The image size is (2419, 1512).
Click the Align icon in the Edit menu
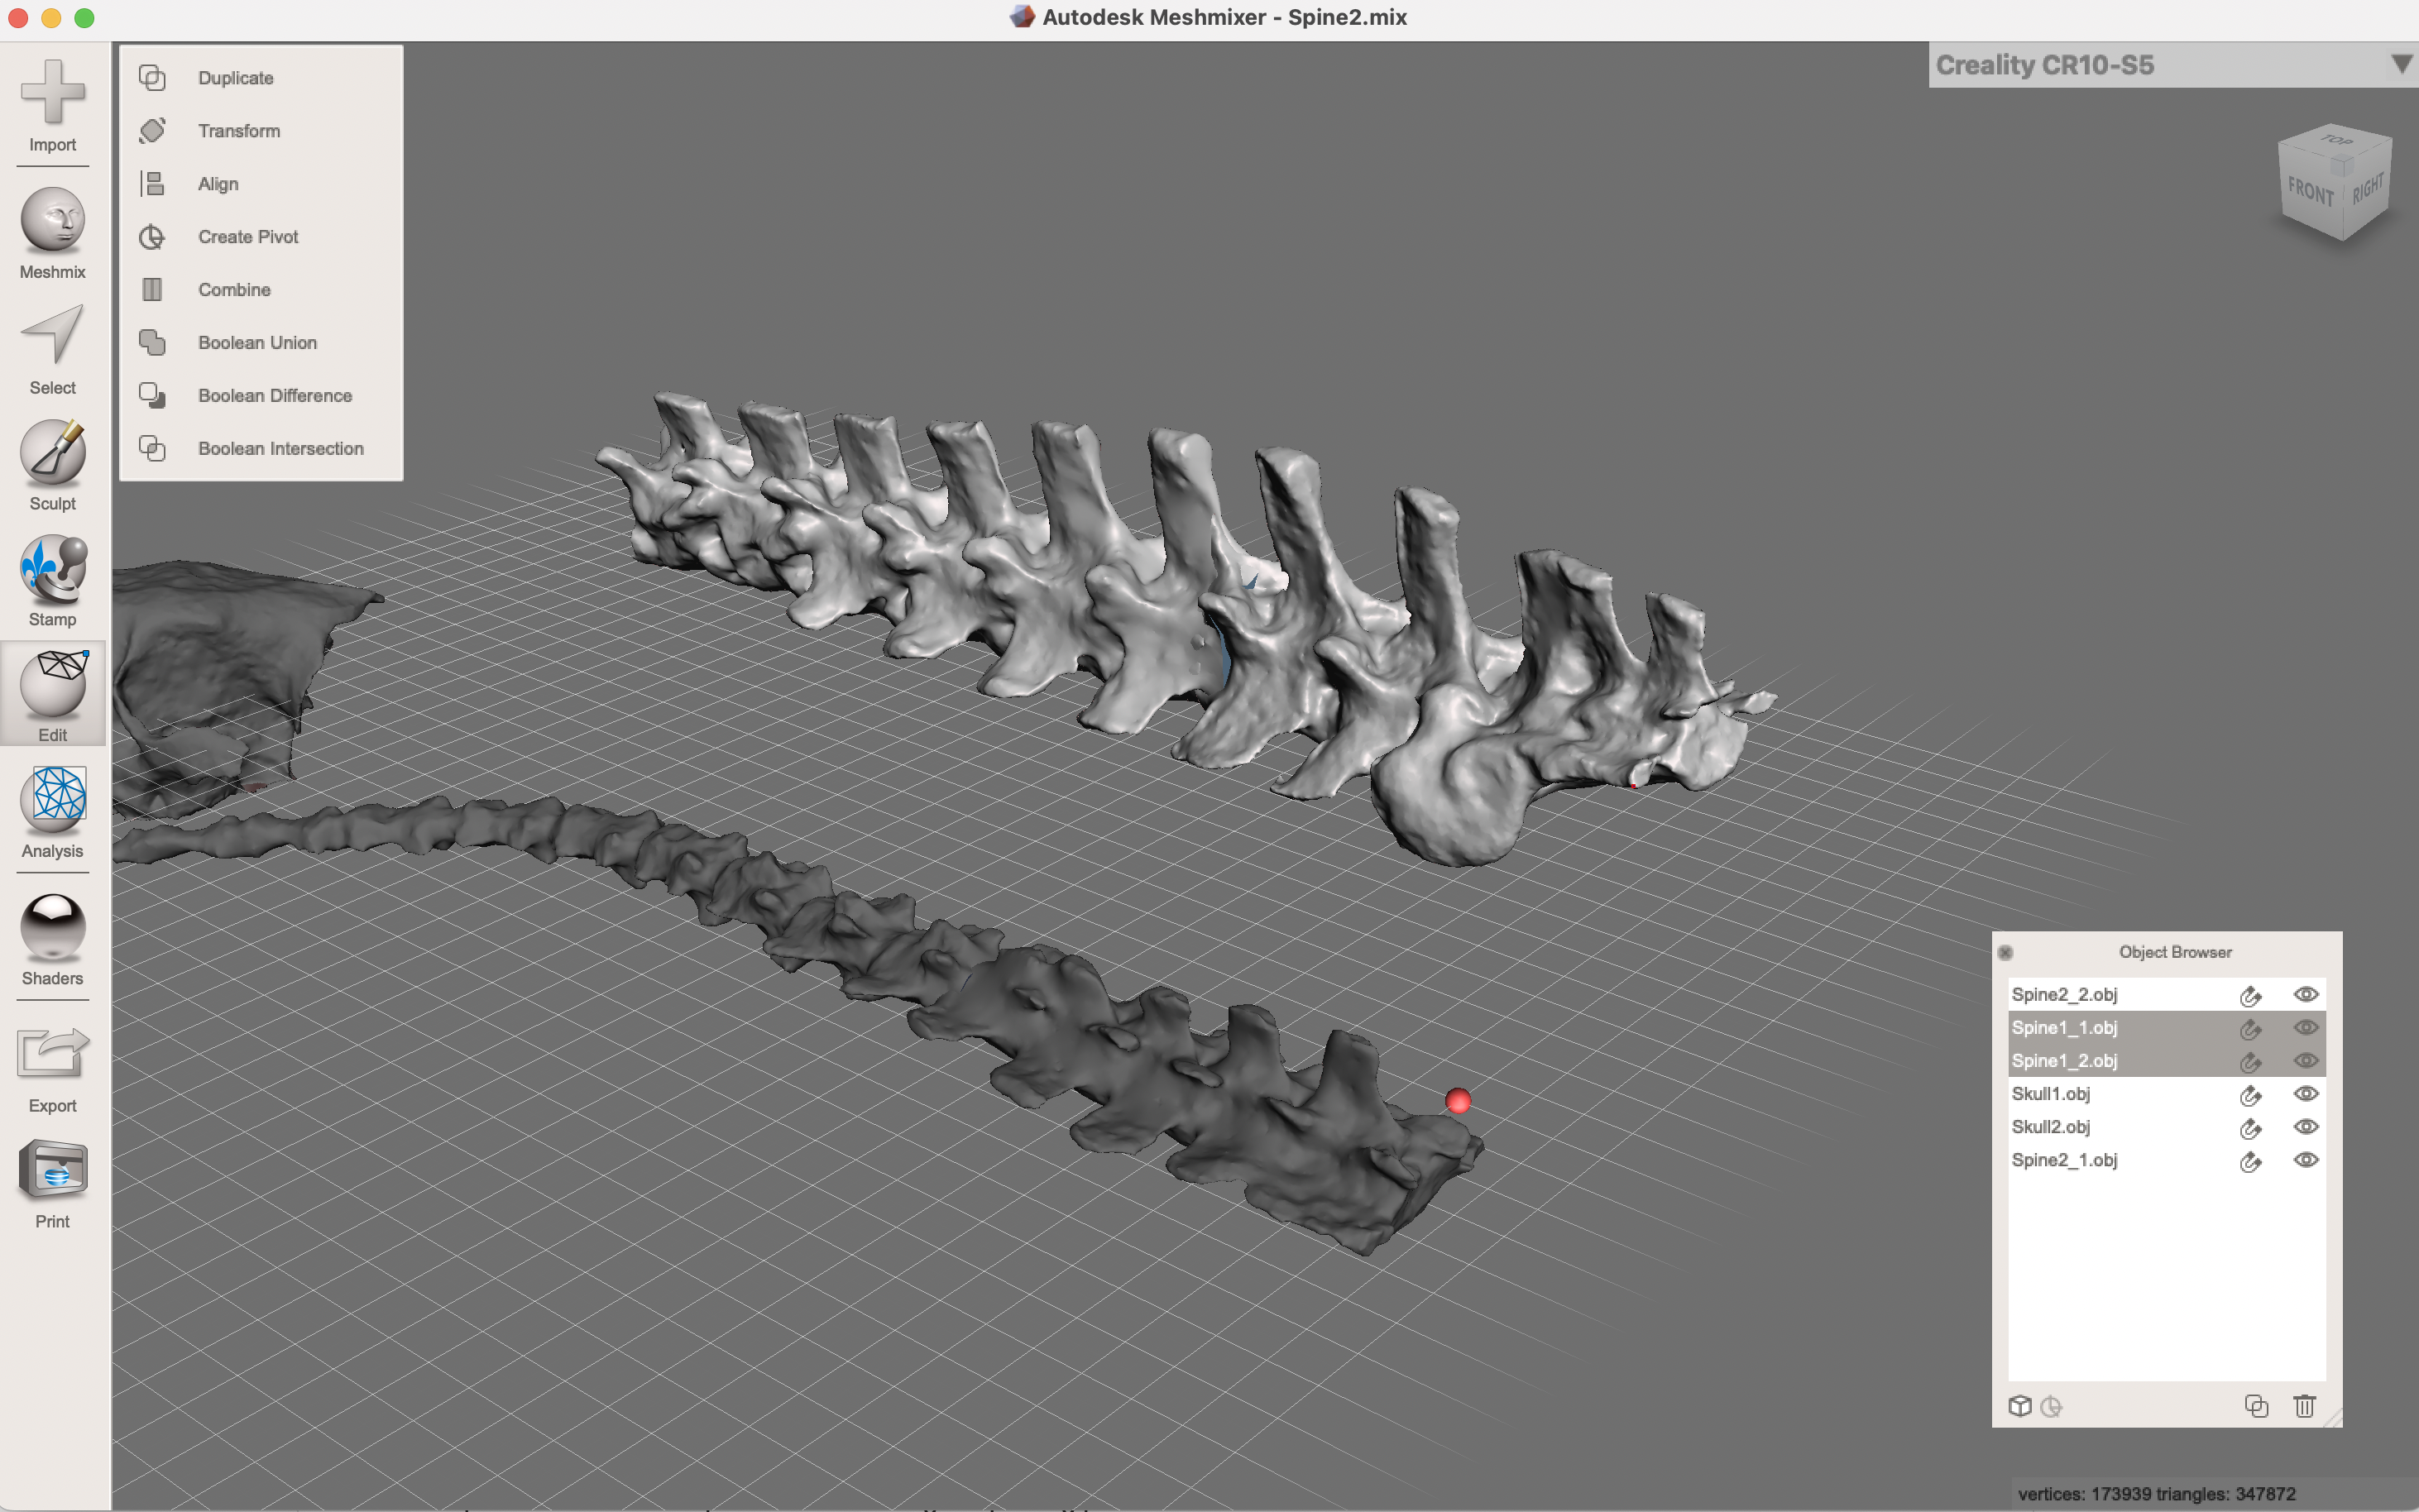click(x=152, y=183)
